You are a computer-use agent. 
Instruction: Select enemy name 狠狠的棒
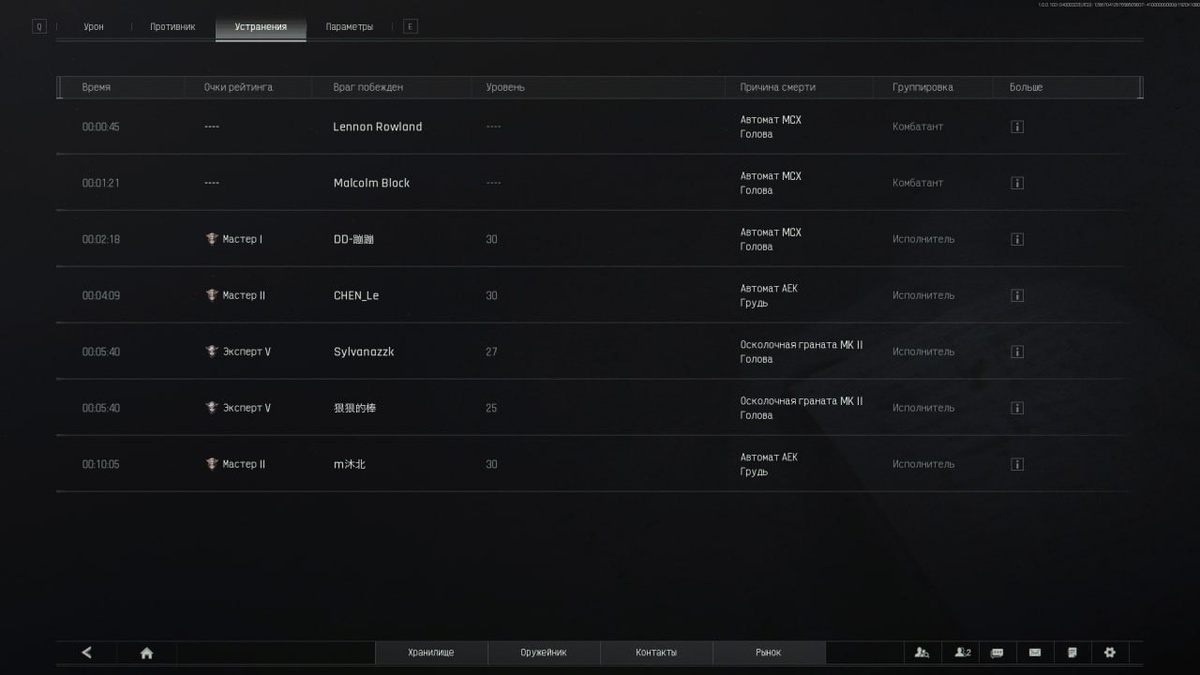pyautogui.click(x=355, y=408)
